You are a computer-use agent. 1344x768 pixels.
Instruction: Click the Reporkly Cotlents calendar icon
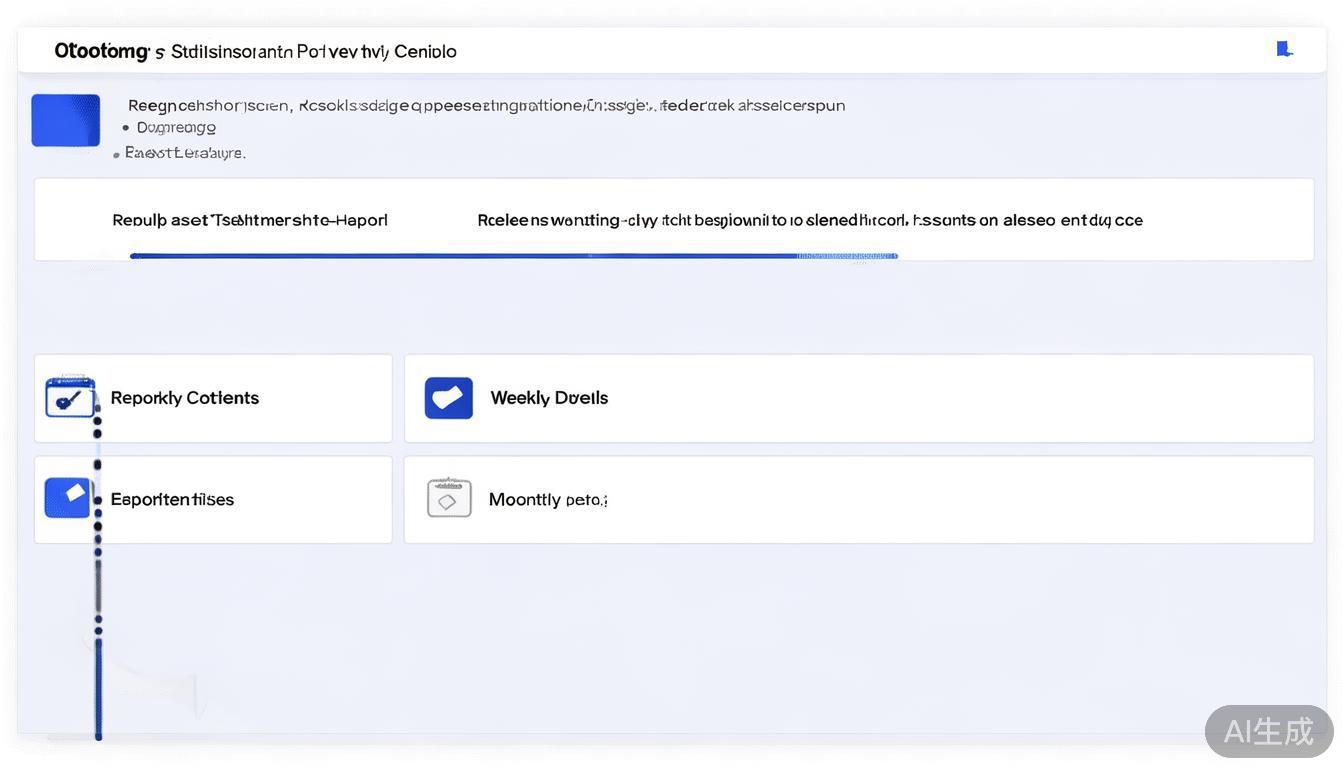70,397
